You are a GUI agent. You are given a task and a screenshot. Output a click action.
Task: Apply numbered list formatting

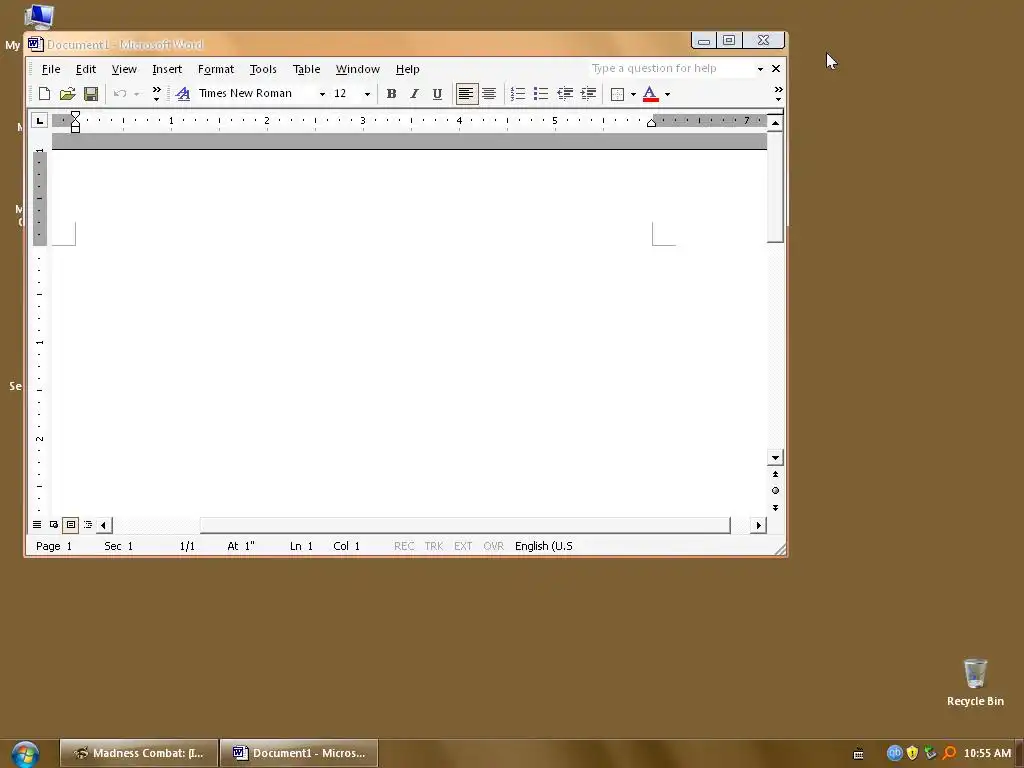[x=518, y=94]
